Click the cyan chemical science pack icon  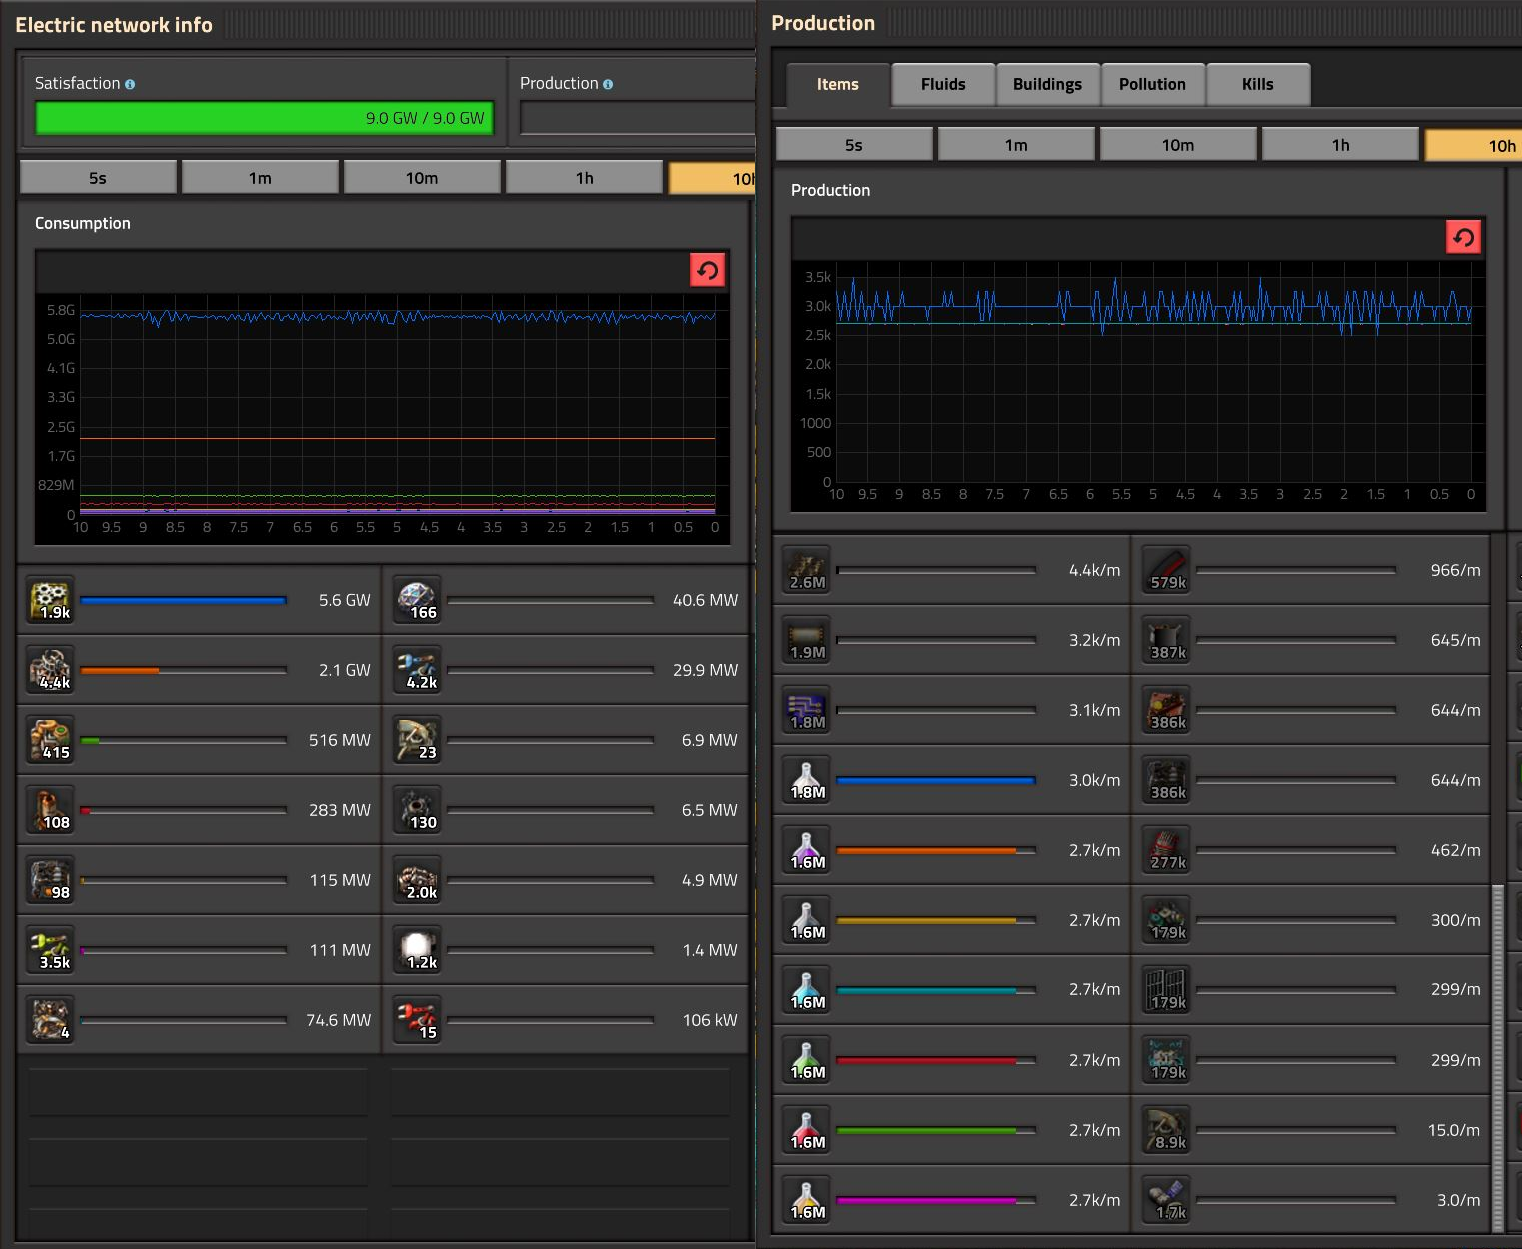tap(807, 990)
